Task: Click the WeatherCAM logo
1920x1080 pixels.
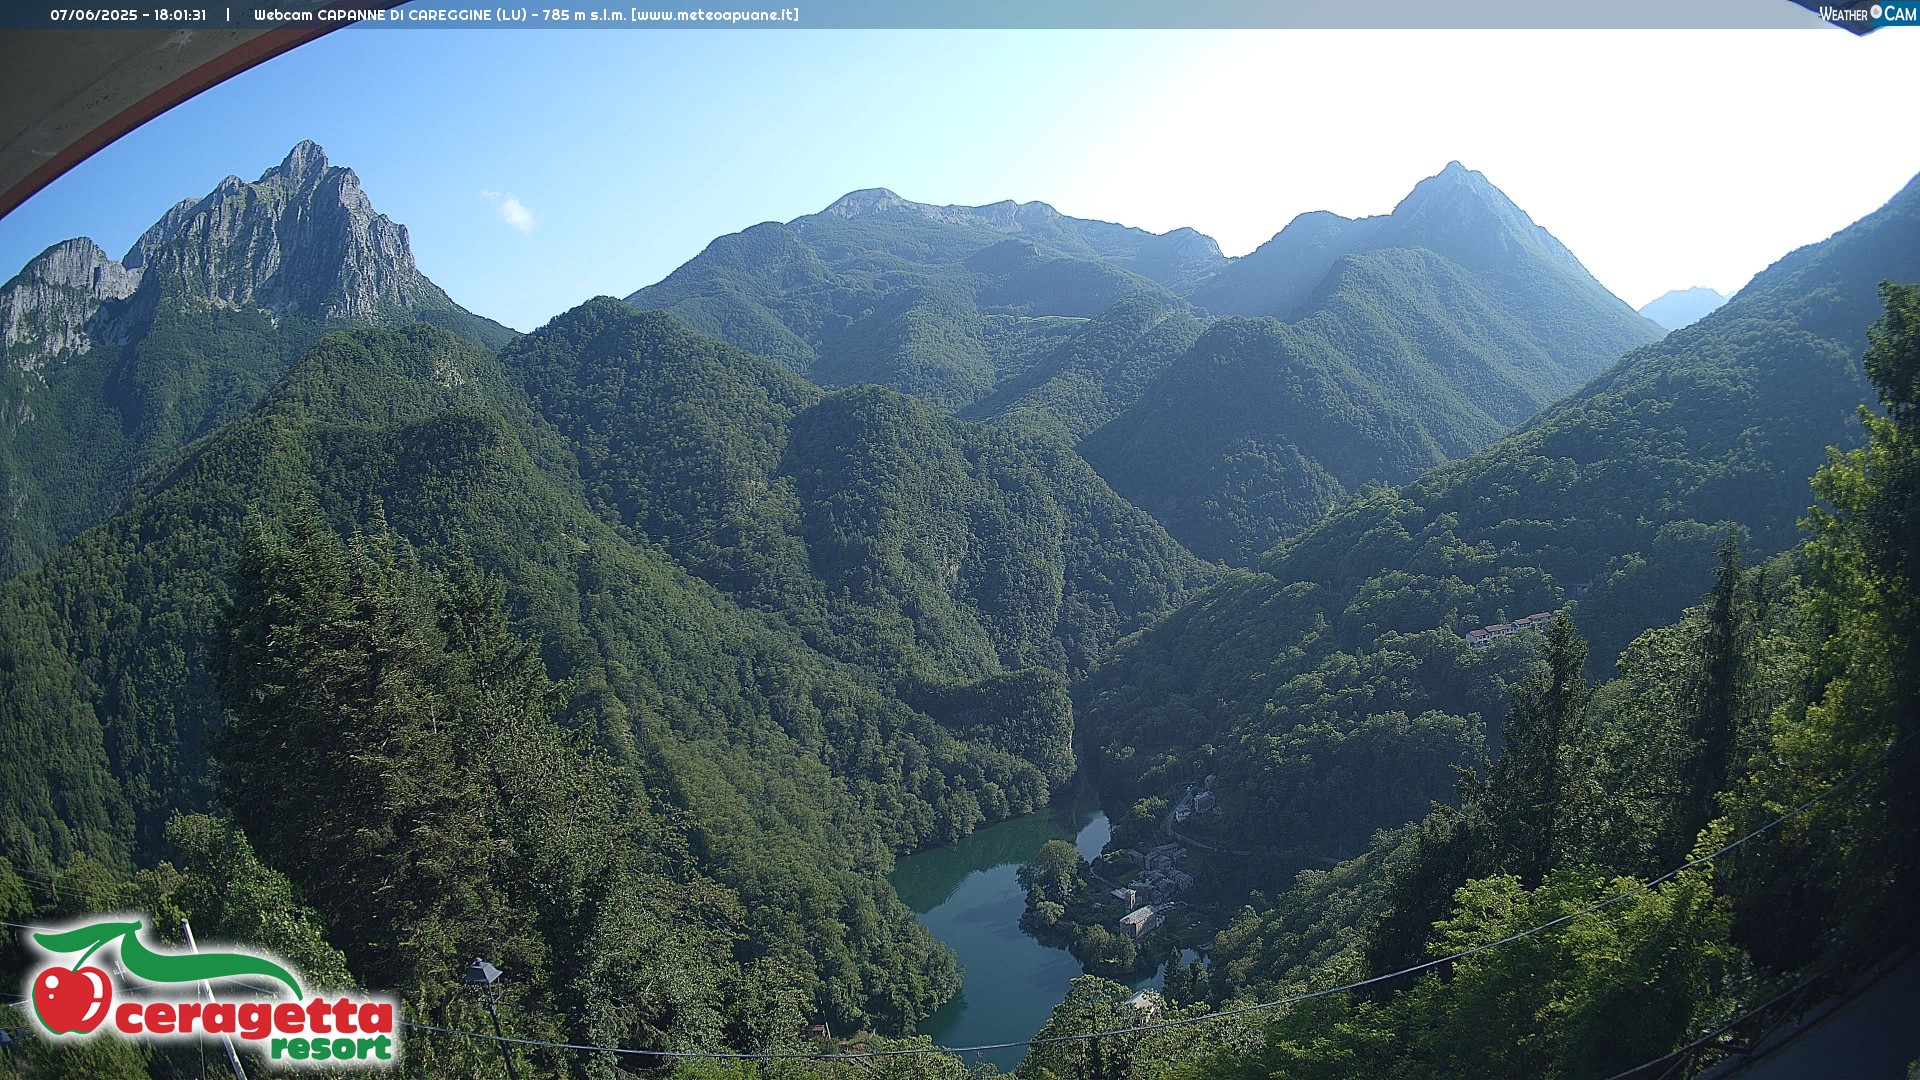Action: pos(1867,14)
